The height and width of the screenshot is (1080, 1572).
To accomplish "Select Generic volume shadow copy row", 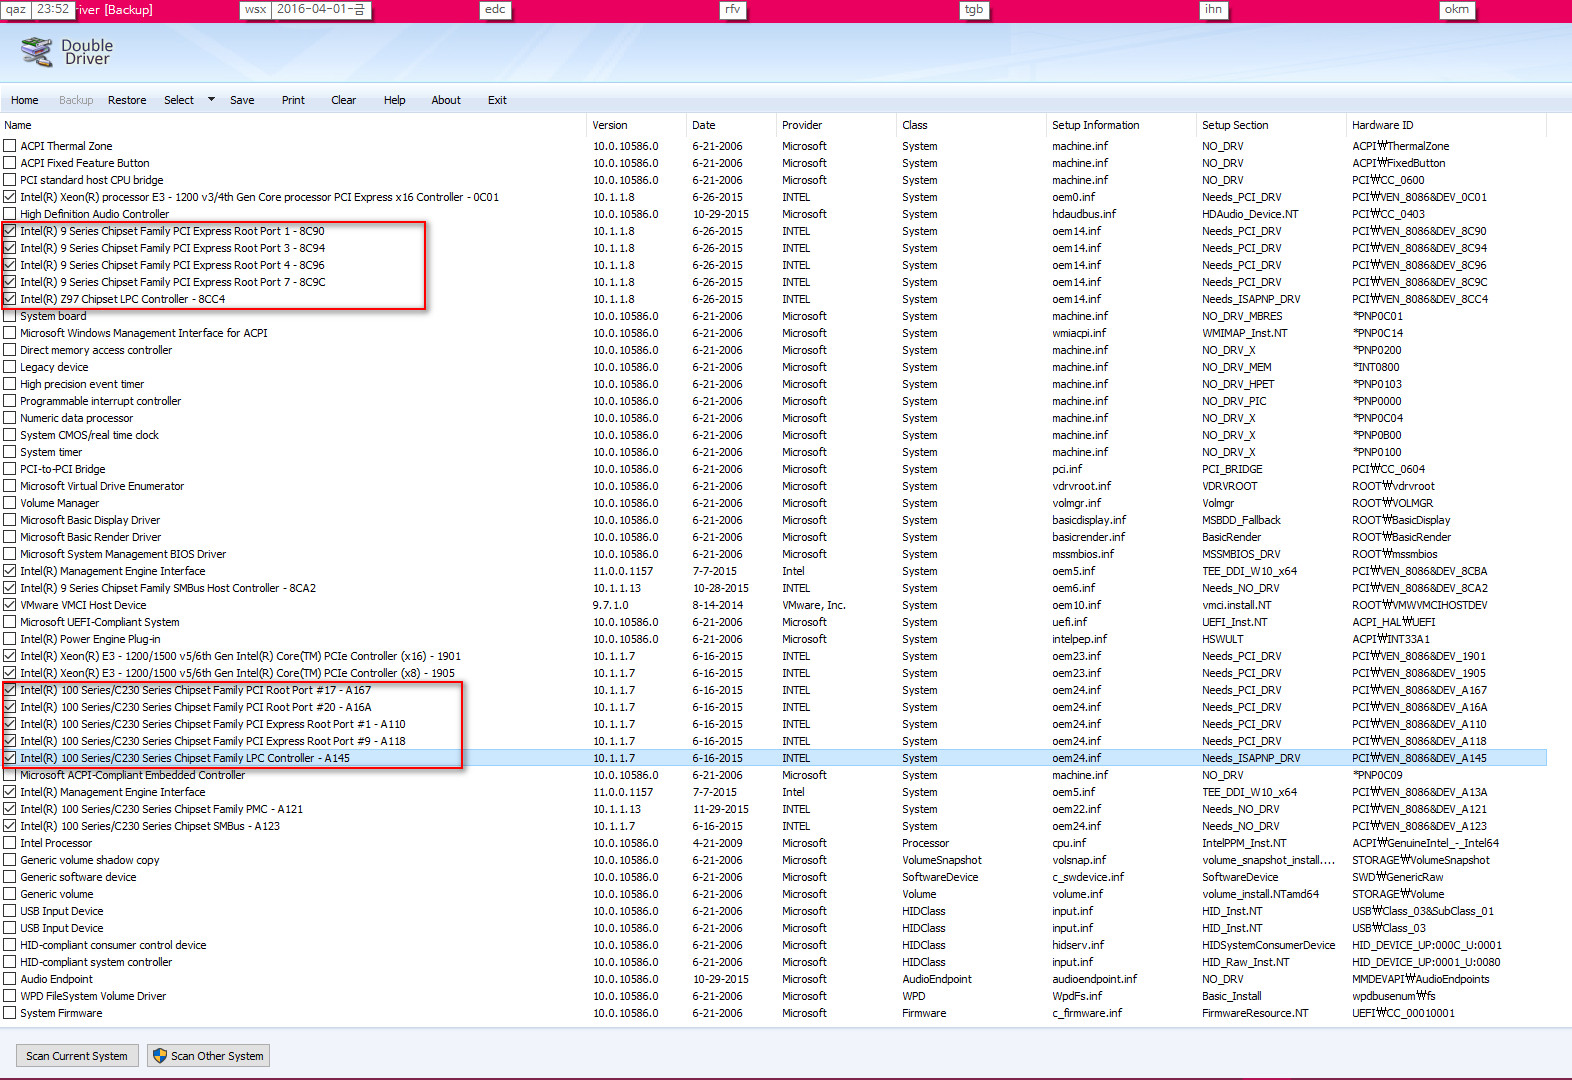I will point(773,860).
